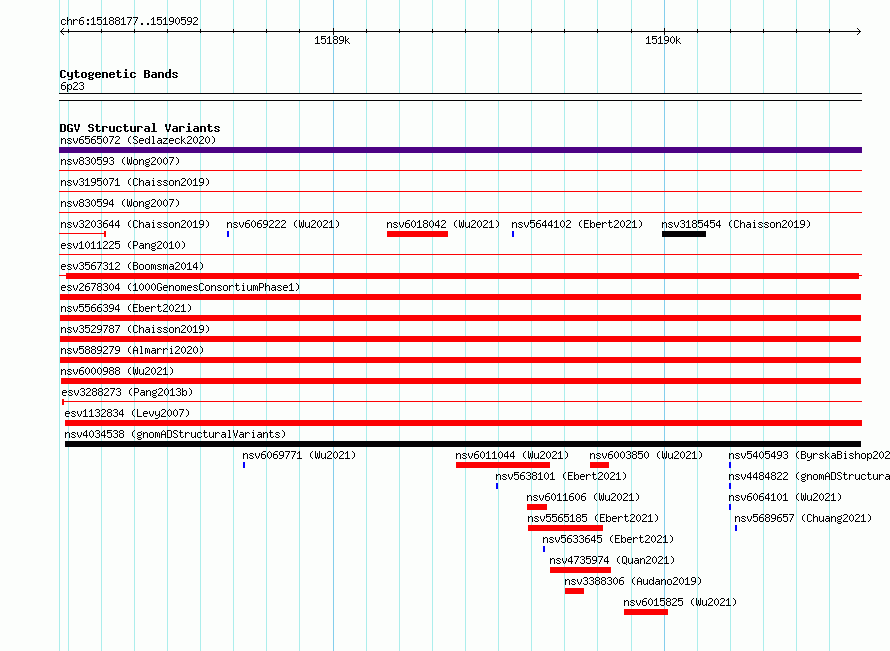Click blue marker for nsv5644102 (Ebert2021)

coord(513,234)
